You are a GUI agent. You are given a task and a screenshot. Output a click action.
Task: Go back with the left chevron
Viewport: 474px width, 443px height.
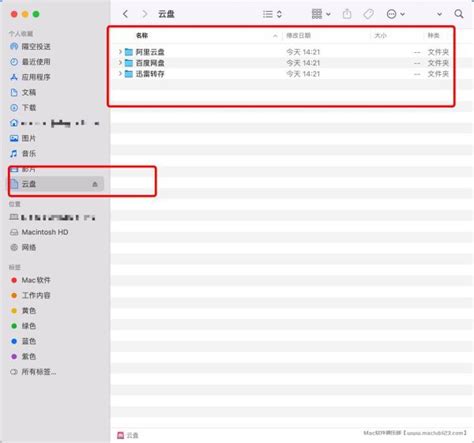[x=125, y=14]
